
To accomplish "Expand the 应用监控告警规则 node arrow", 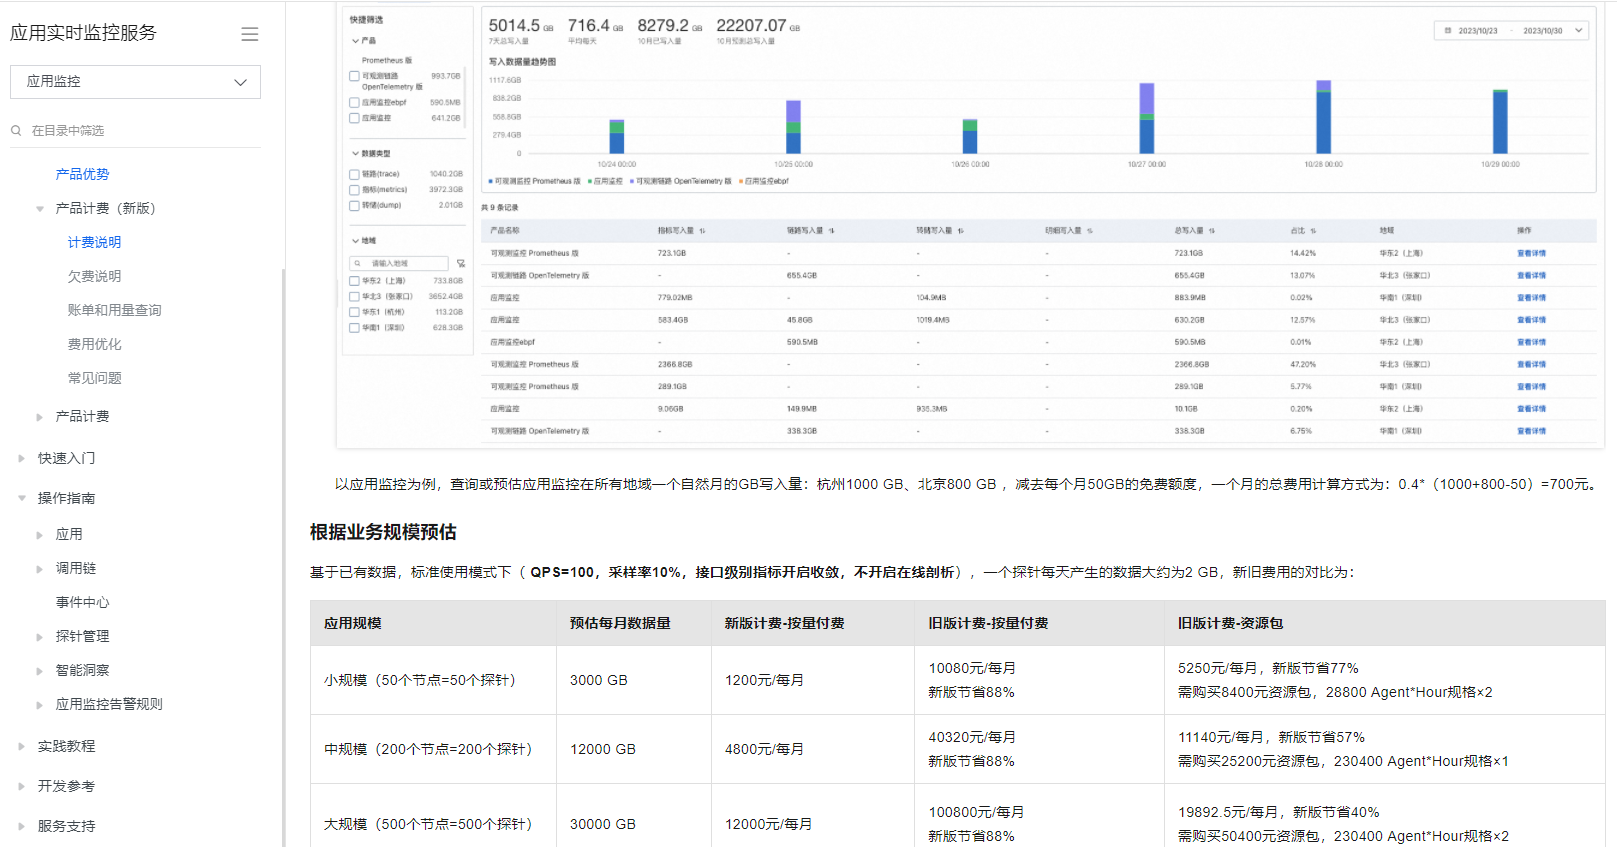I will 40,705.
